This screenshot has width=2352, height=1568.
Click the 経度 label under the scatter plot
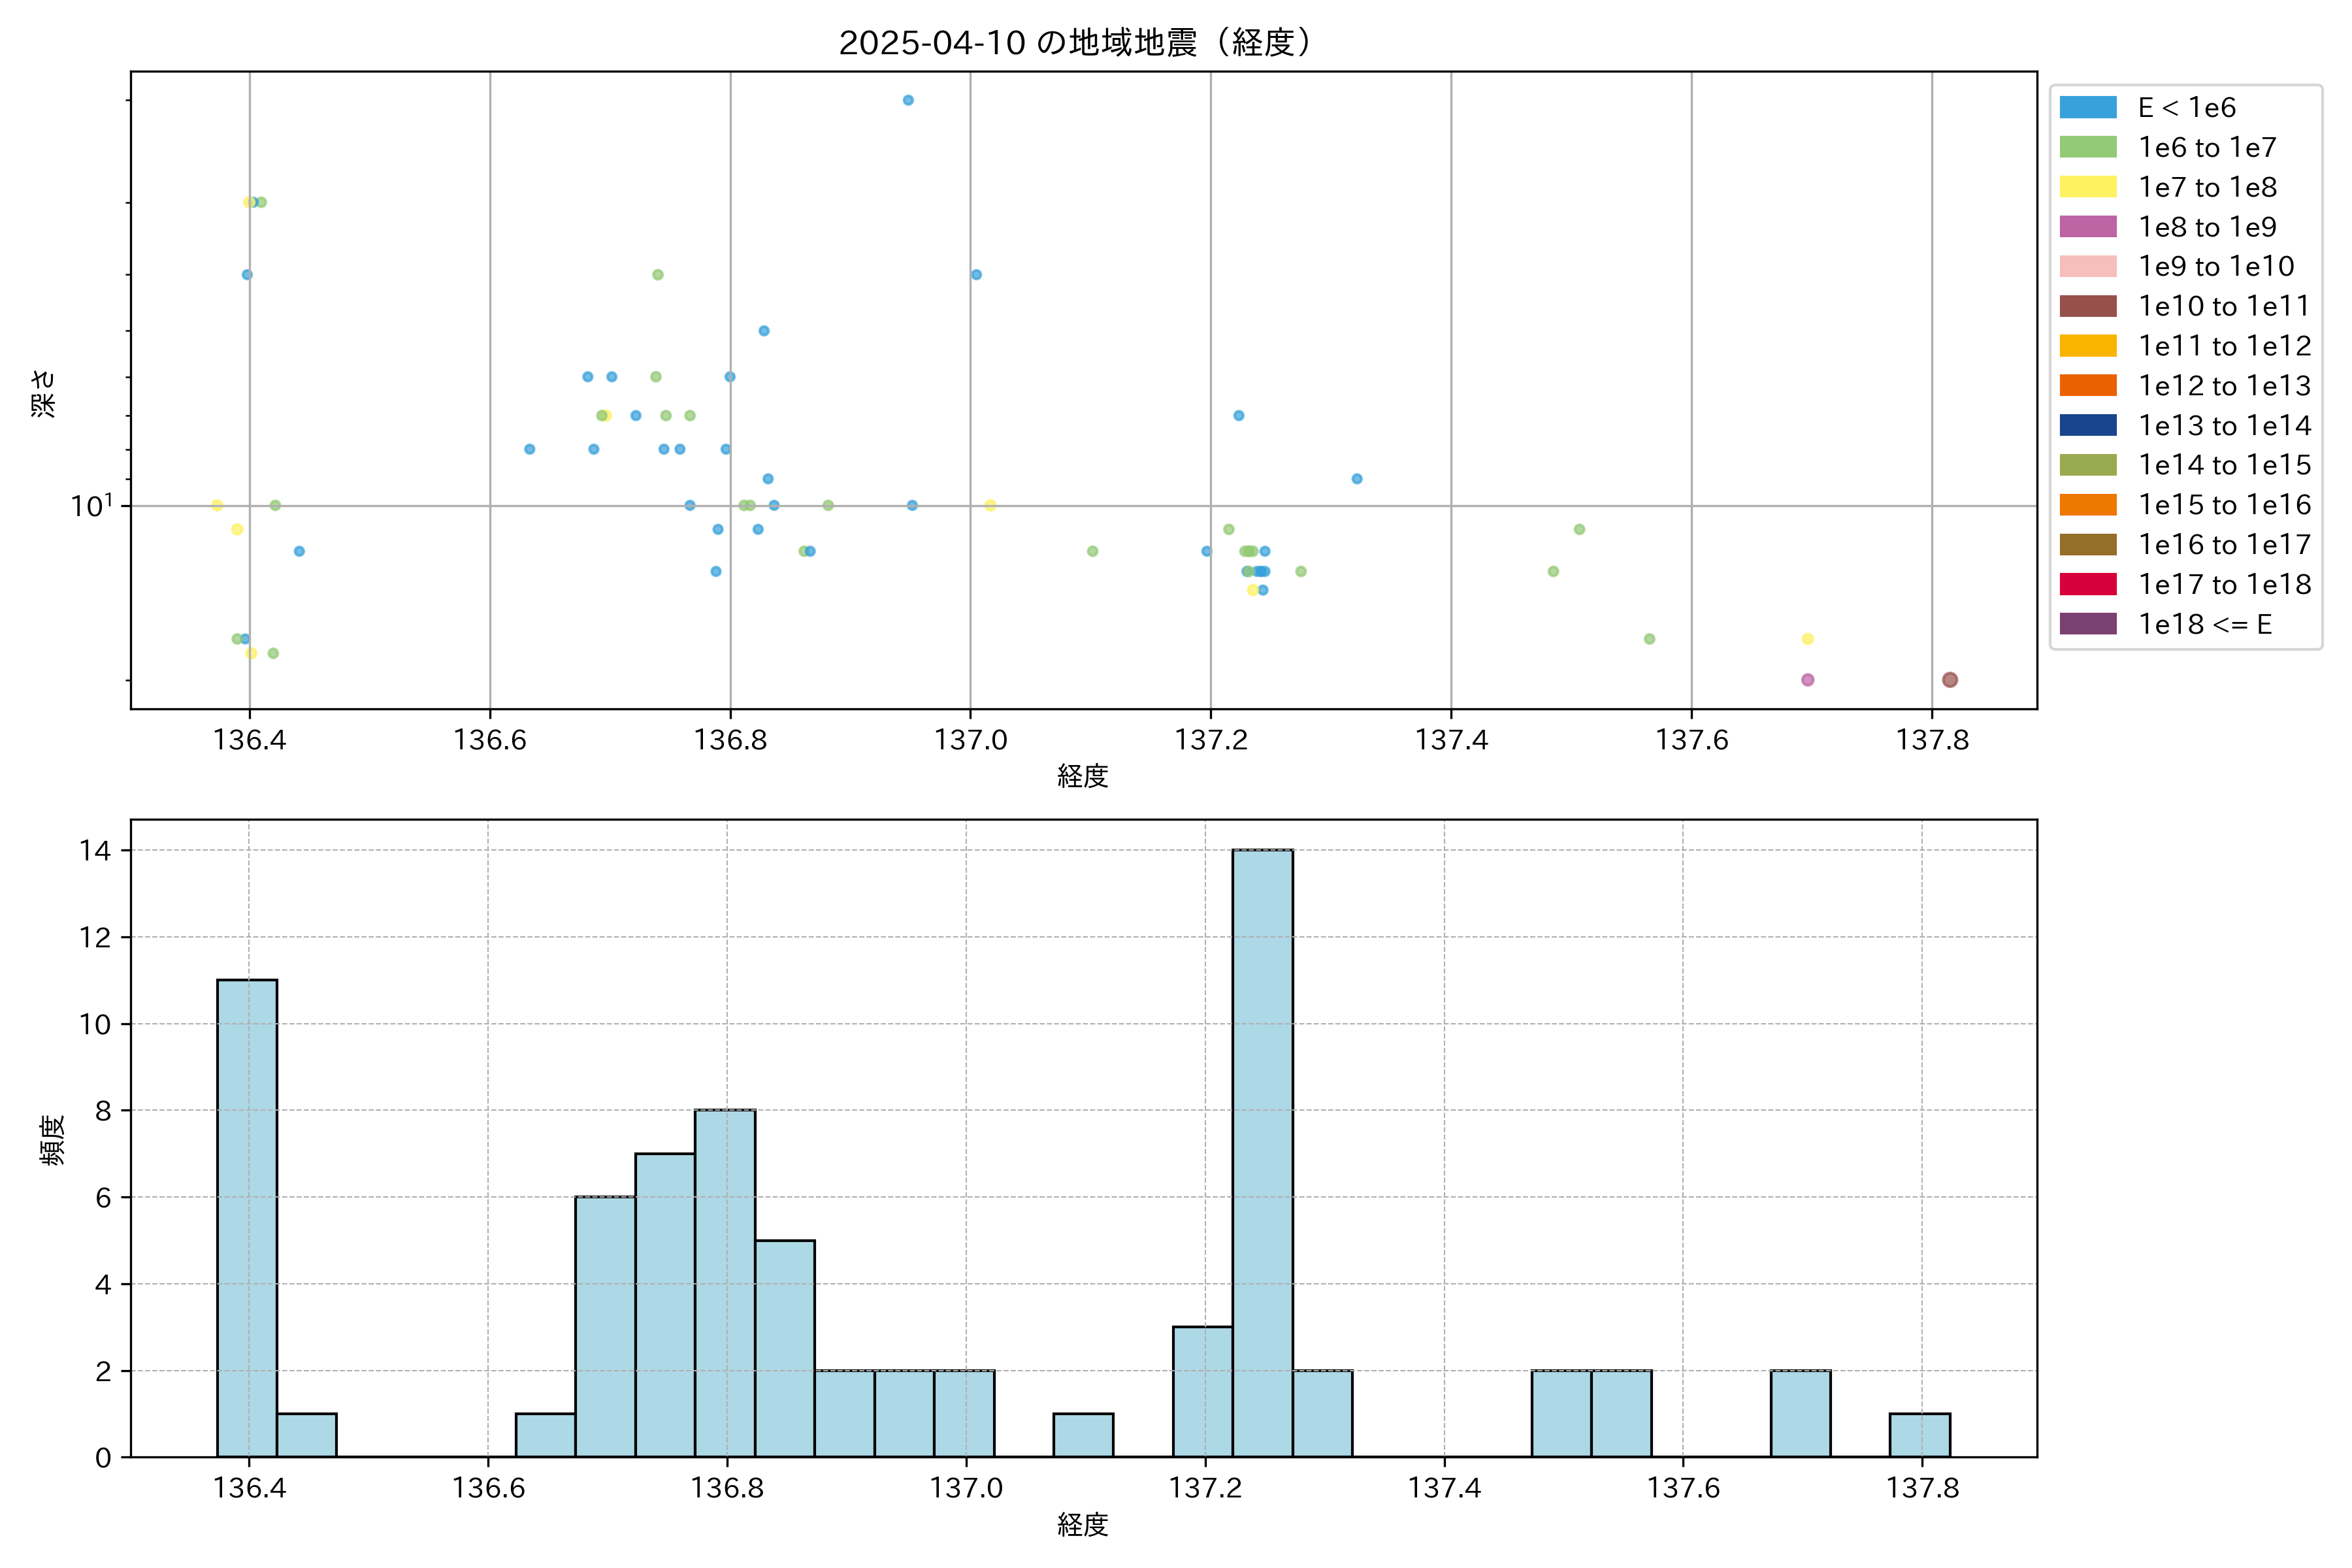1082,776
